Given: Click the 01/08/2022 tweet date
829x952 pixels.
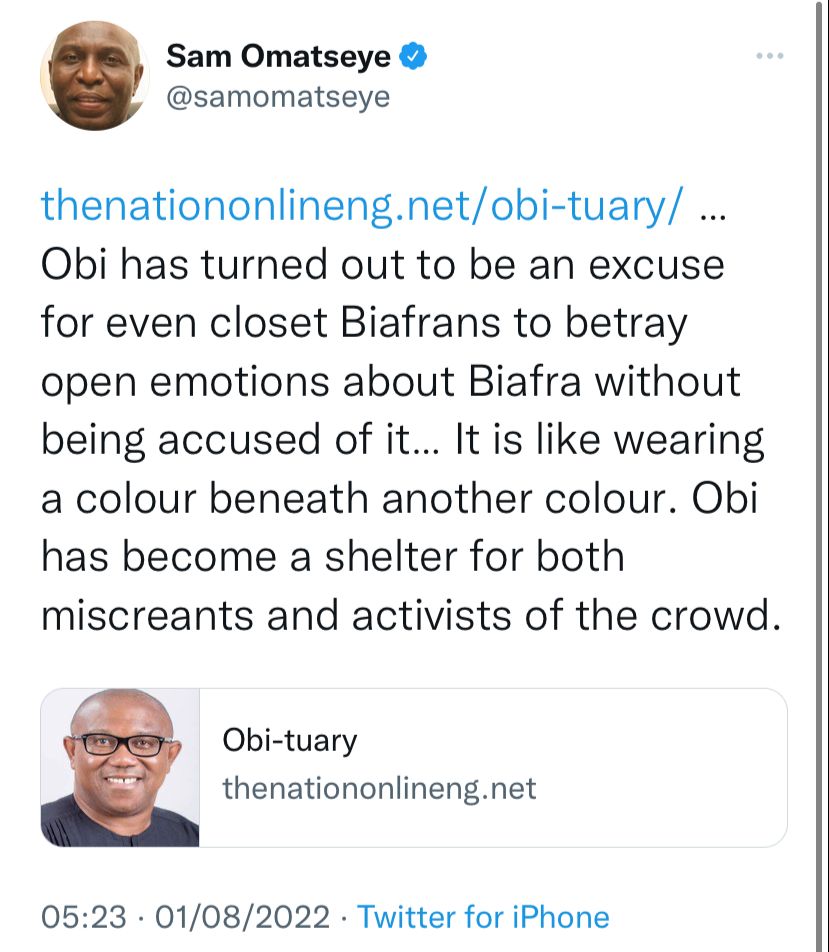Looking at the screenshot, I should click(x=243, y=917).
